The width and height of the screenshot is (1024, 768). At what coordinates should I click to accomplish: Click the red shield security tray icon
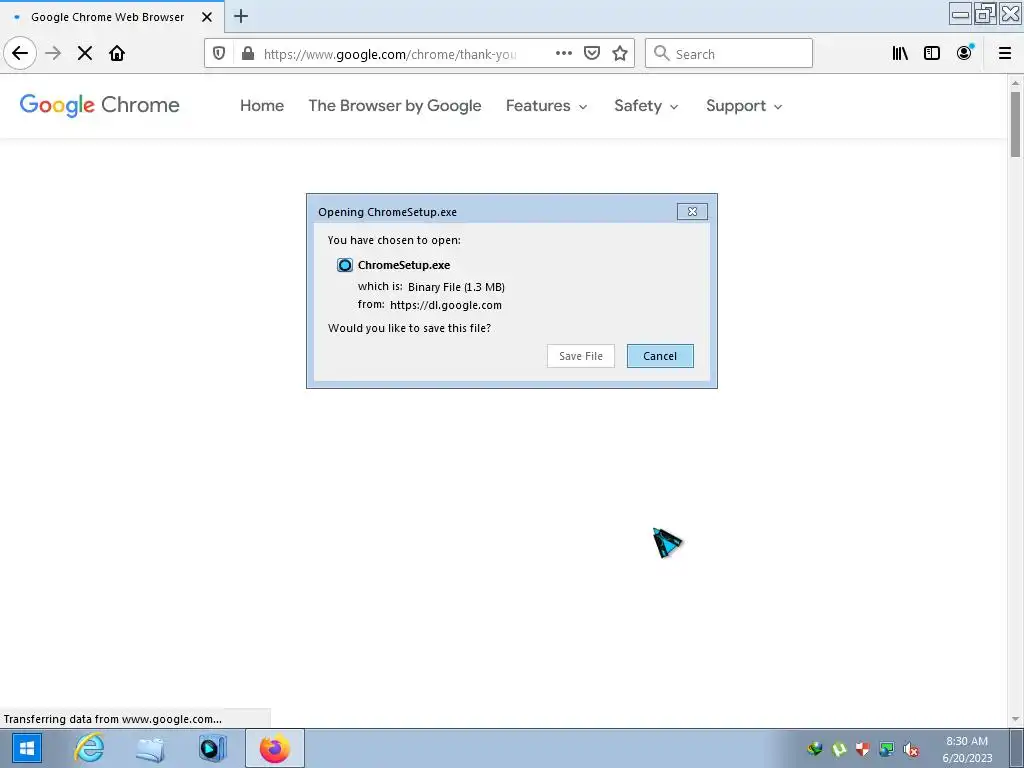[863, 749]
